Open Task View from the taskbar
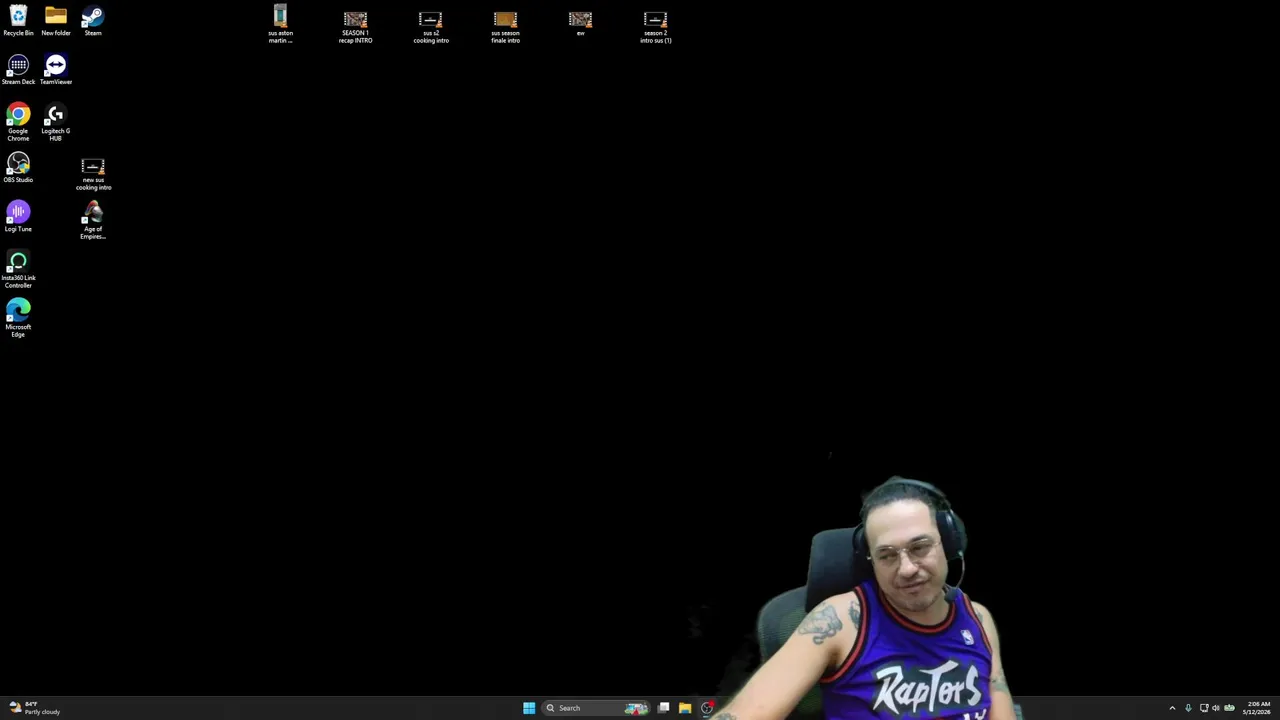 point(663,708)
